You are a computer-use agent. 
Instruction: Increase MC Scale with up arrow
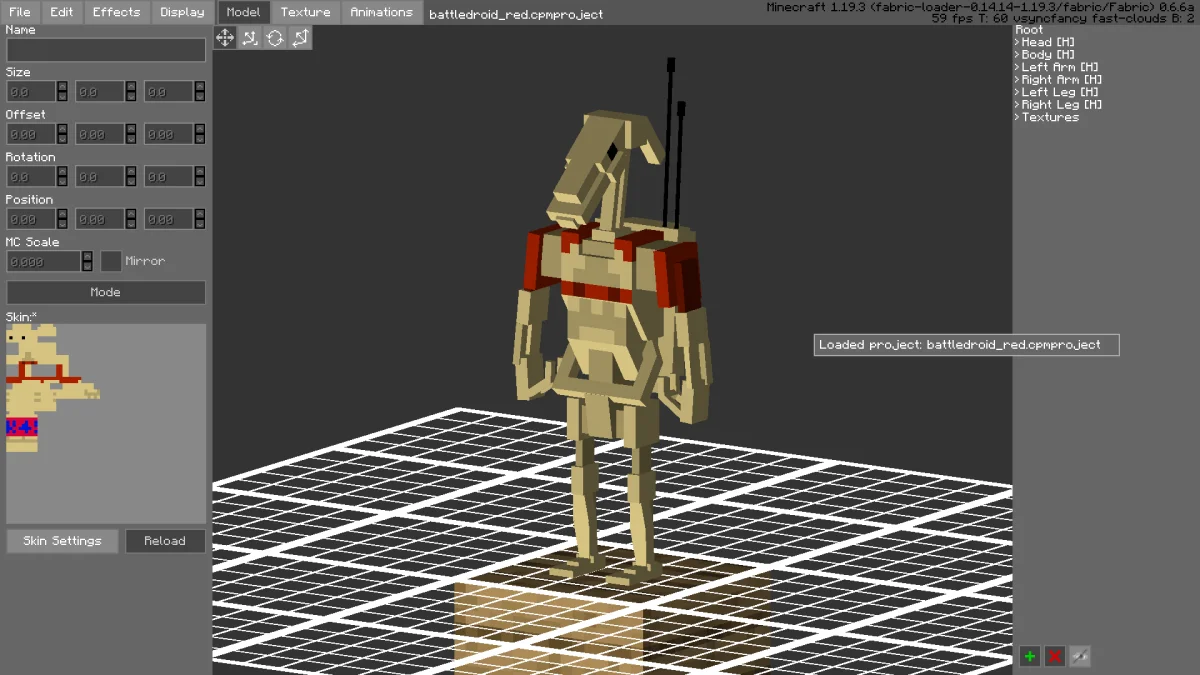(87, 255)
